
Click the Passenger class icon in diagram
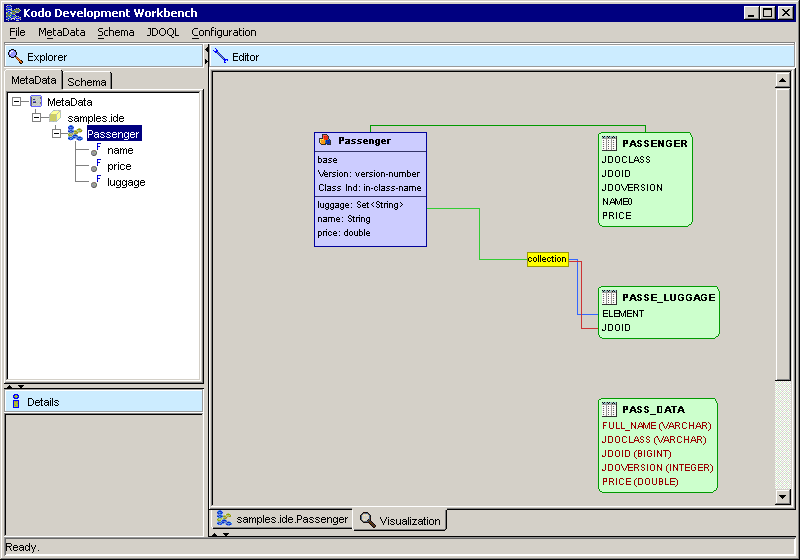(325, 141)
